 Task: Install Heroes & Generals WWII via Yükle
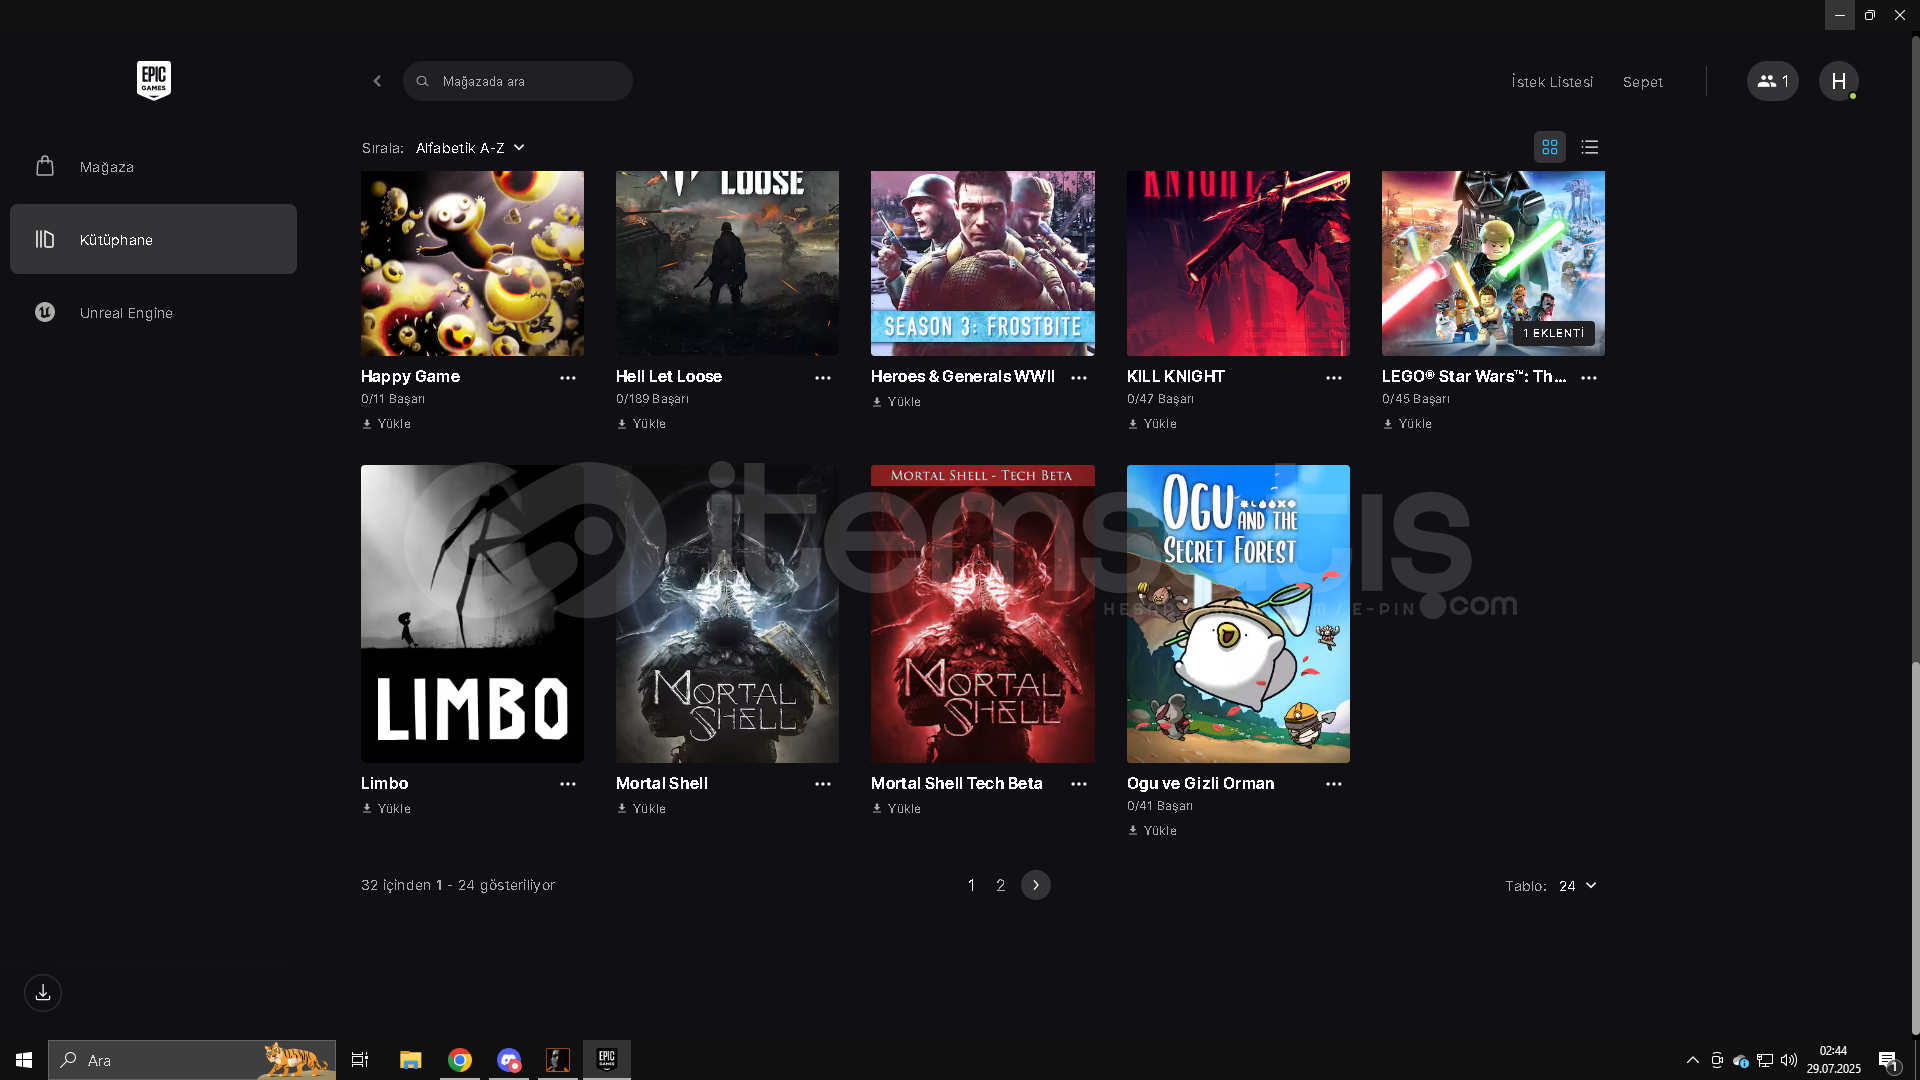(896, 402)
